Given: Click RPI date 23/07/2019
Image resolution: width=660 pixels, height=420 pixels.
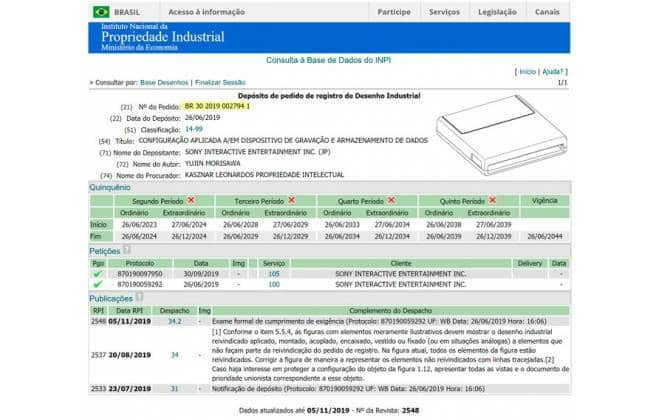Looking at the screenshot, I should point(130,389).
